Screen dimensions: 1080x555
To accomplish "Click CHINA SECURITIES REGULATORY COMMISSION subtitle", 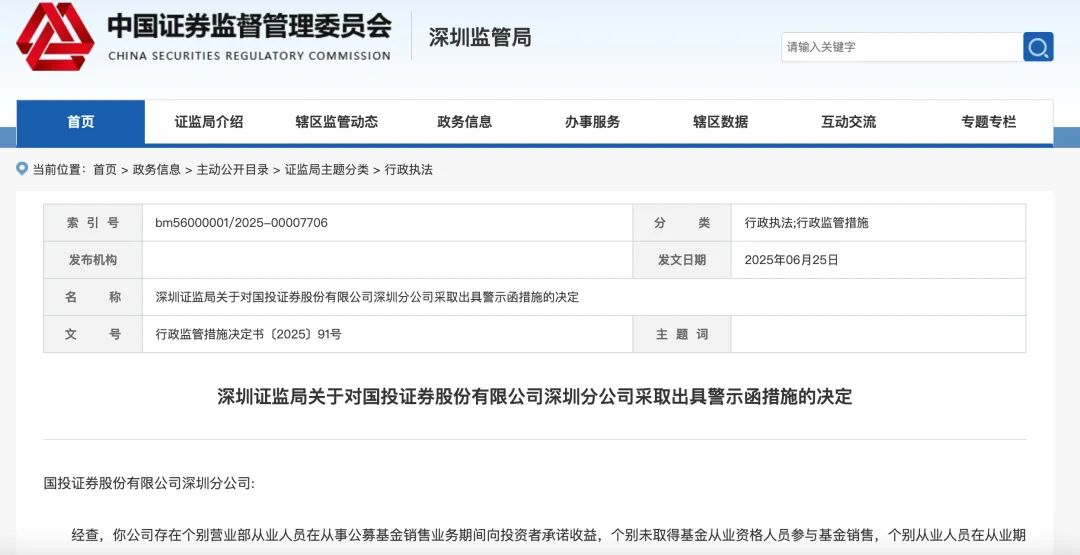I will [x=249, y=56].
